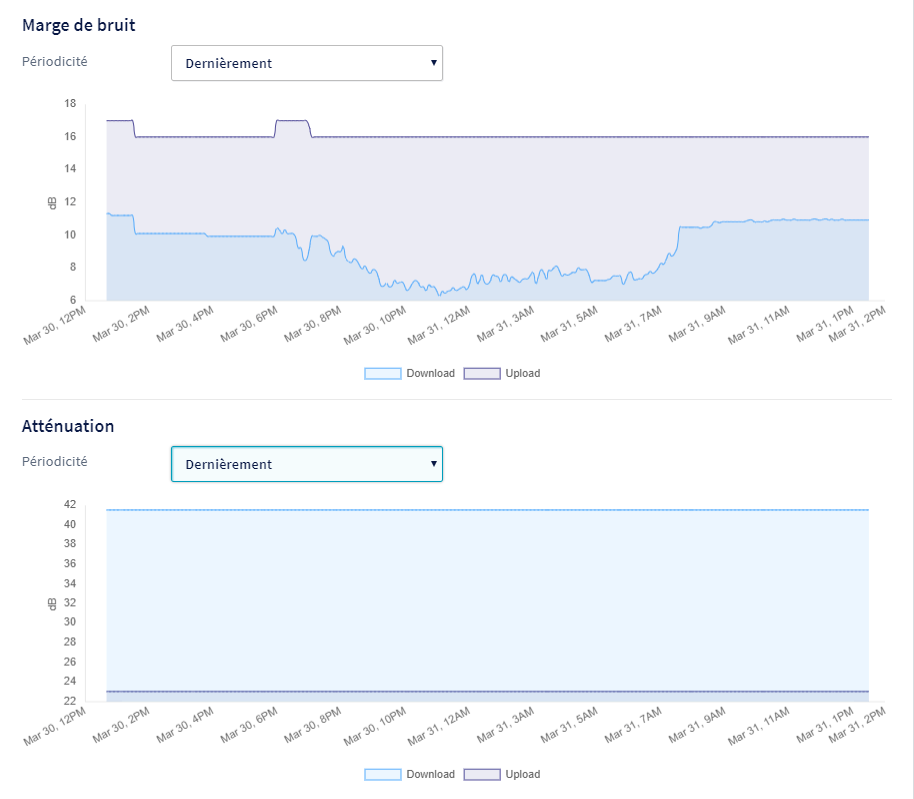
Task: Click the Périodicité label in the Marge de bruit section
Action: [55, 61]
